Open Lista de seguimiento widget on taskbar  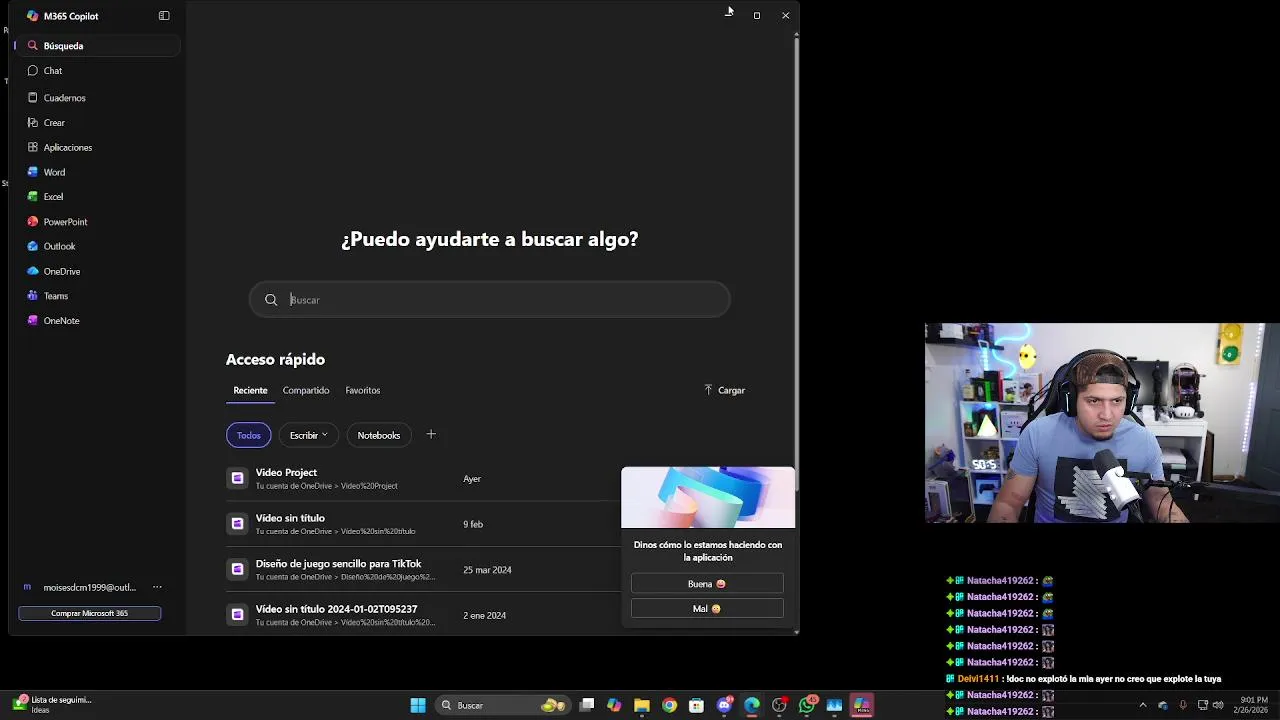coord(52,705)
